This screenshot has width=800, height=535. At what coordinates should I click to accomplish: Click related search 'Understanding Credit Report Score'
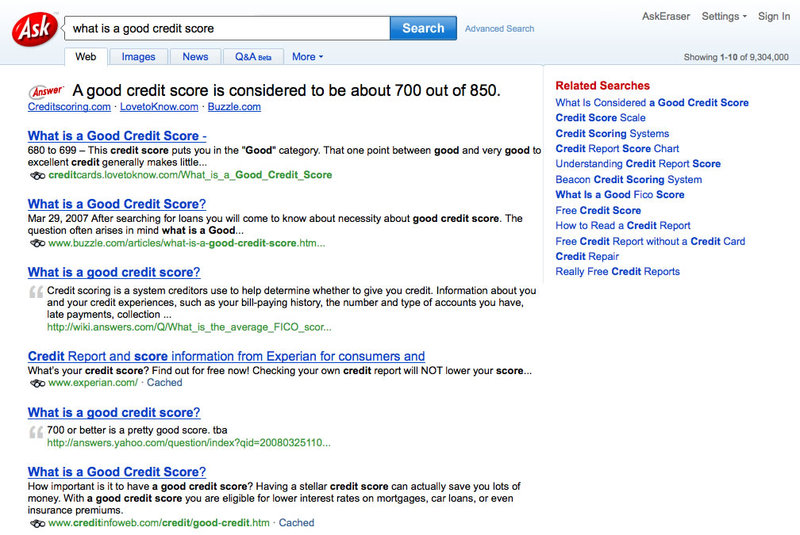pos(638,164)
